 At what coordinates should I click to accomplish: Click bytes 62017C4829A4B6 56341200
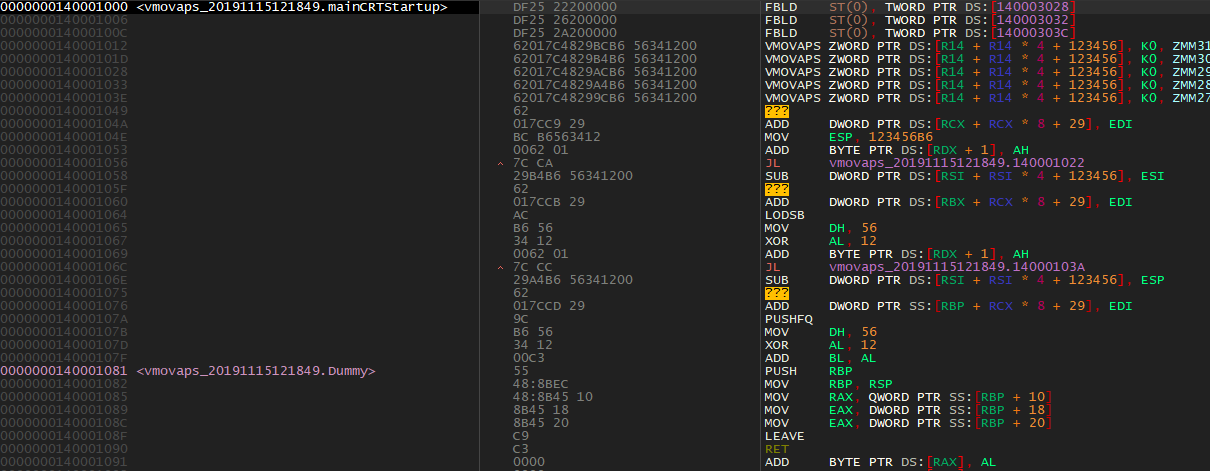(x=605, y=85)
